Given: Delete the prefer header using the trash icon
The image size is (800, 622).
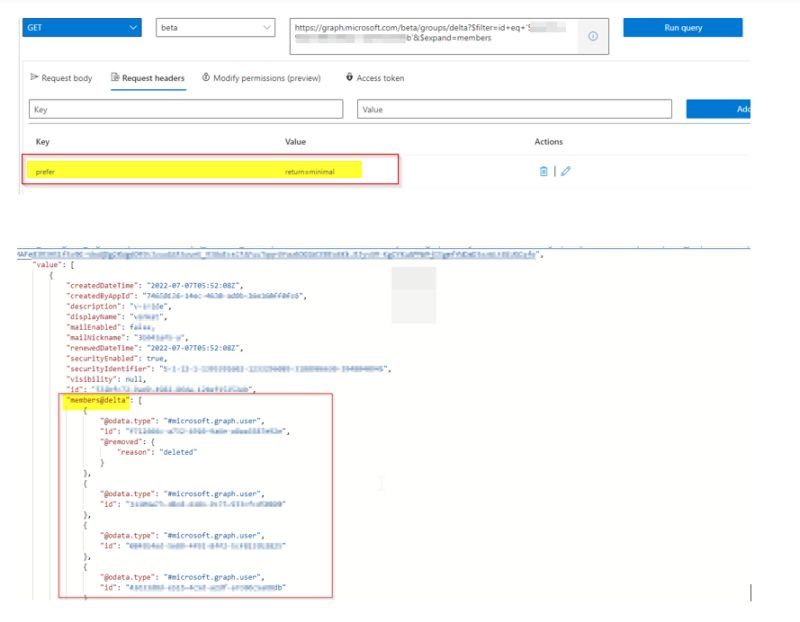Looking at the screenshot, I should (x=543, y=170).
